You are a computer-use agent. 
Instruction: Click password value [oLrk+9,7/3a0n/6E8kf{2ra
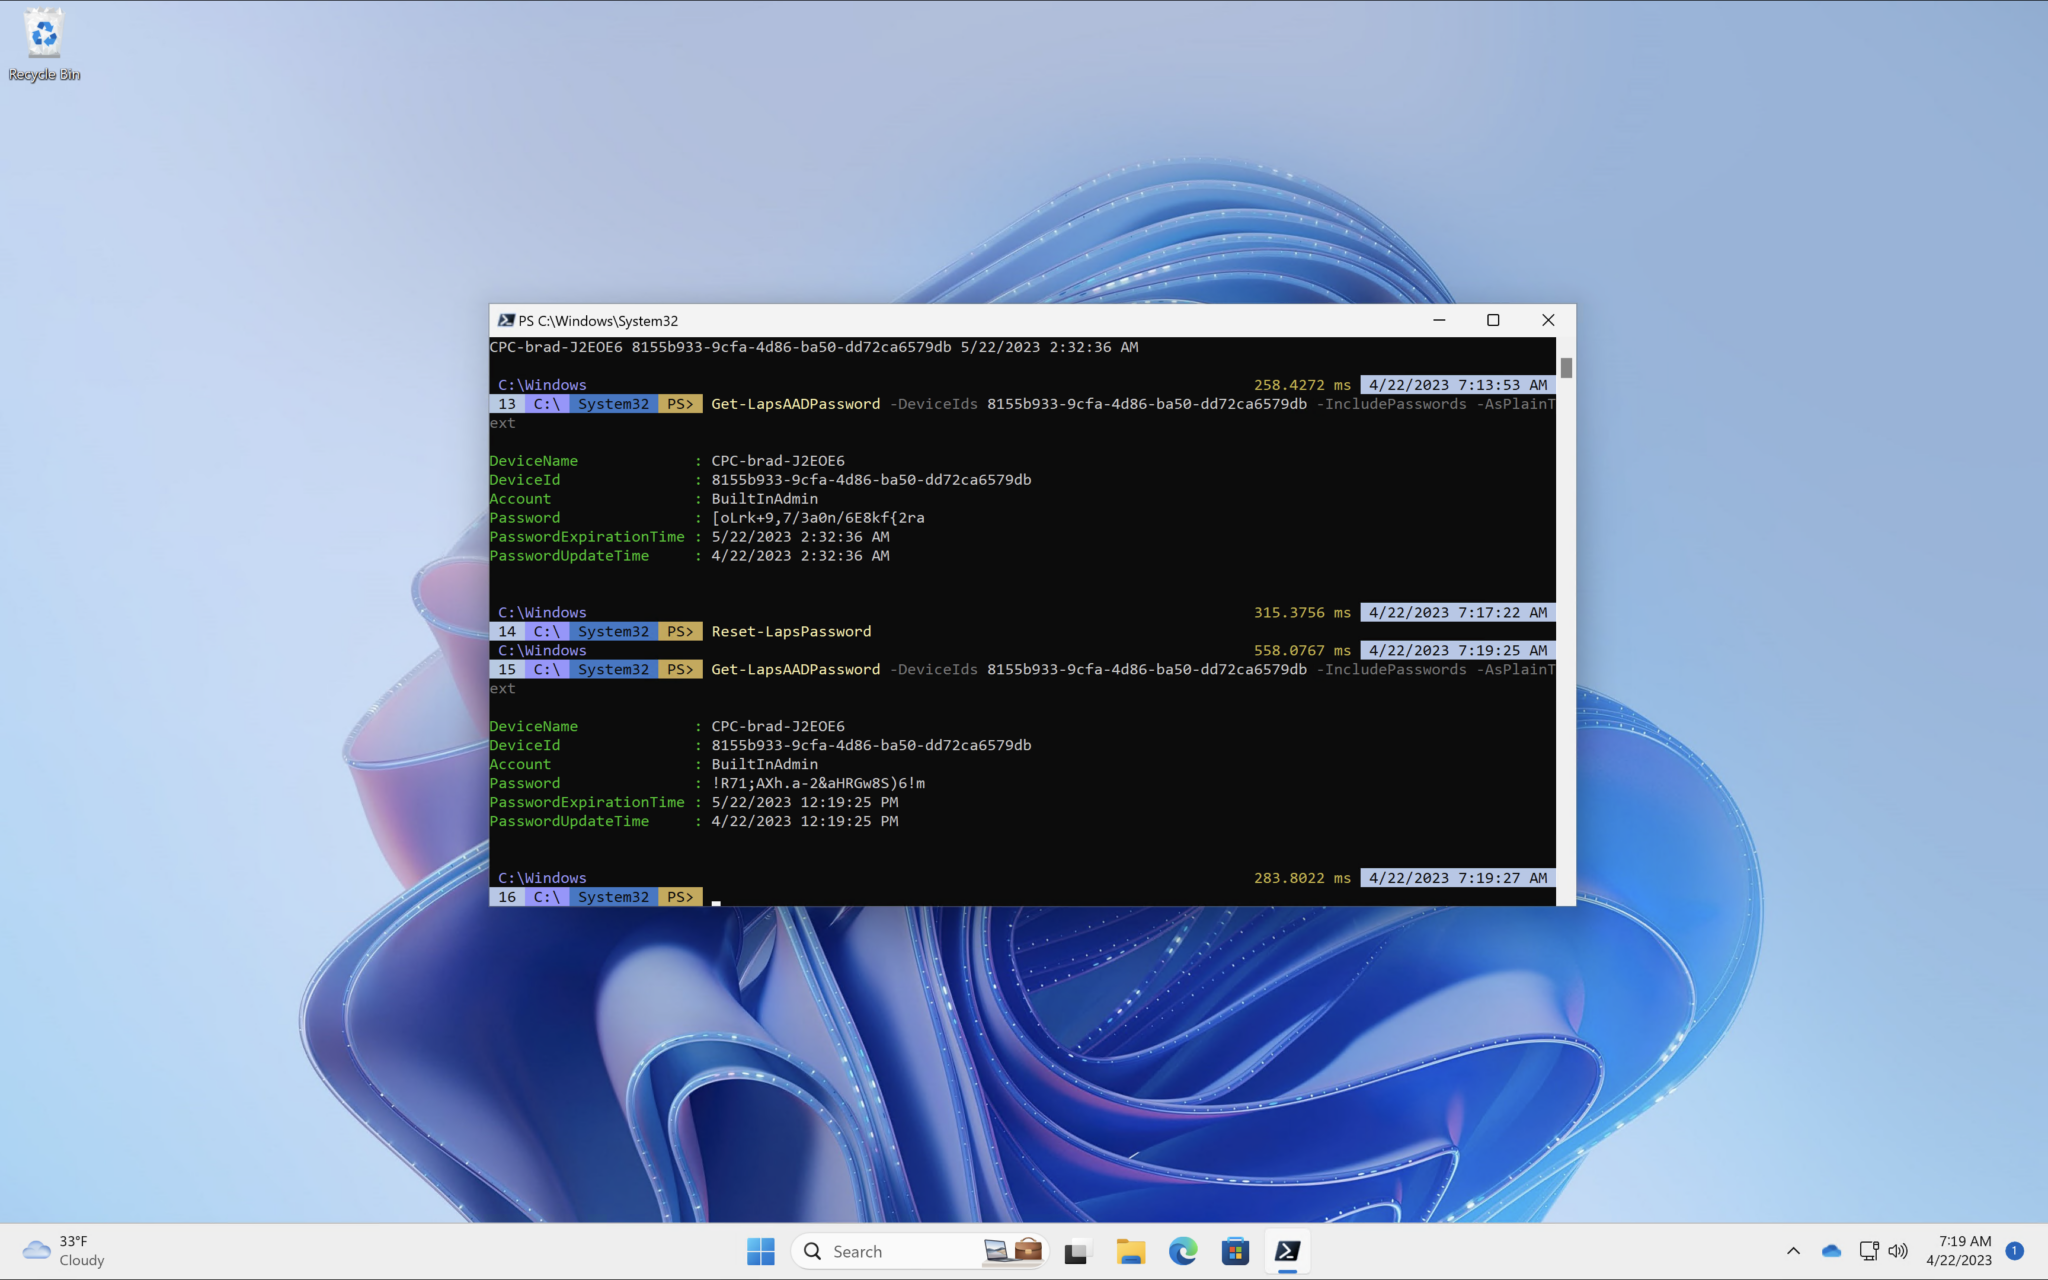818,518
